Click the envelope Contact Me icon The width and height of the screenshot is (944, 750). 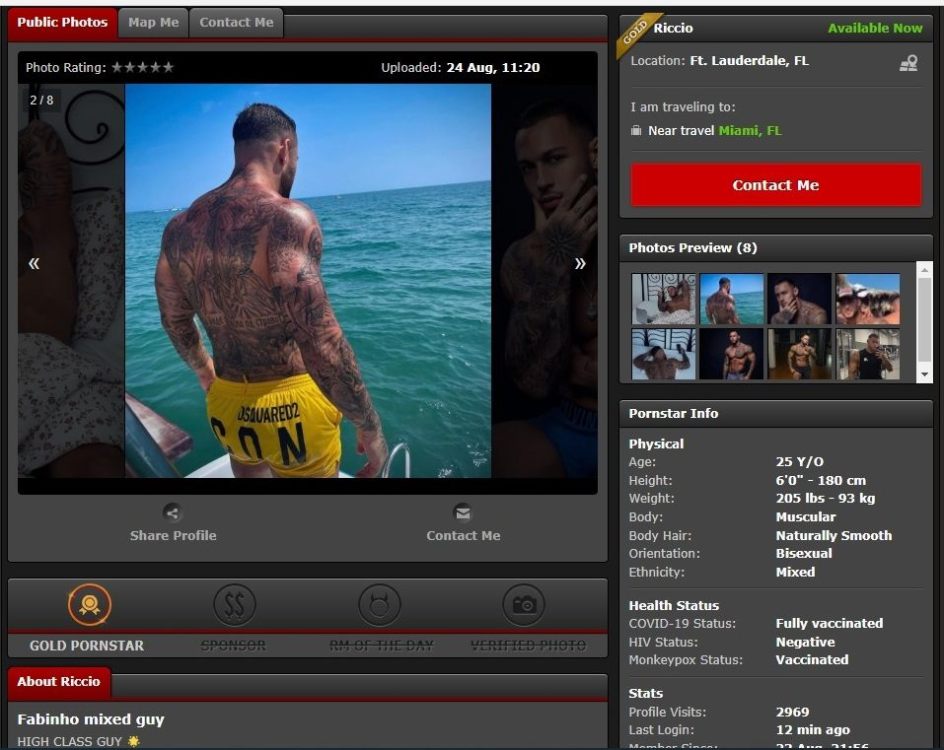(462, 513)
